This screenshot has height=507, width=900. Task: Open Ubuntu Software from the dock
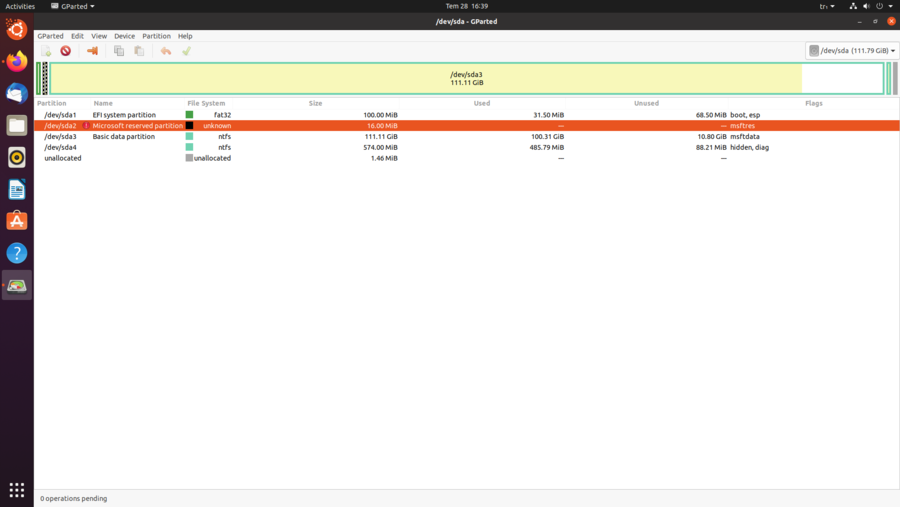click(17, 221)
